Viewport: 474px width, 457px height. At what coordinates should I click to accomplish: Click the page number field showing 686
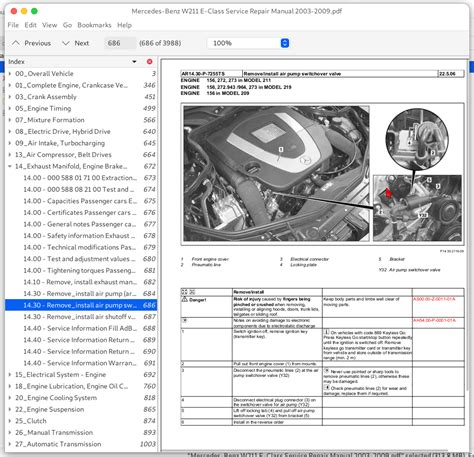pyautogui.click(x=120, y=43)
